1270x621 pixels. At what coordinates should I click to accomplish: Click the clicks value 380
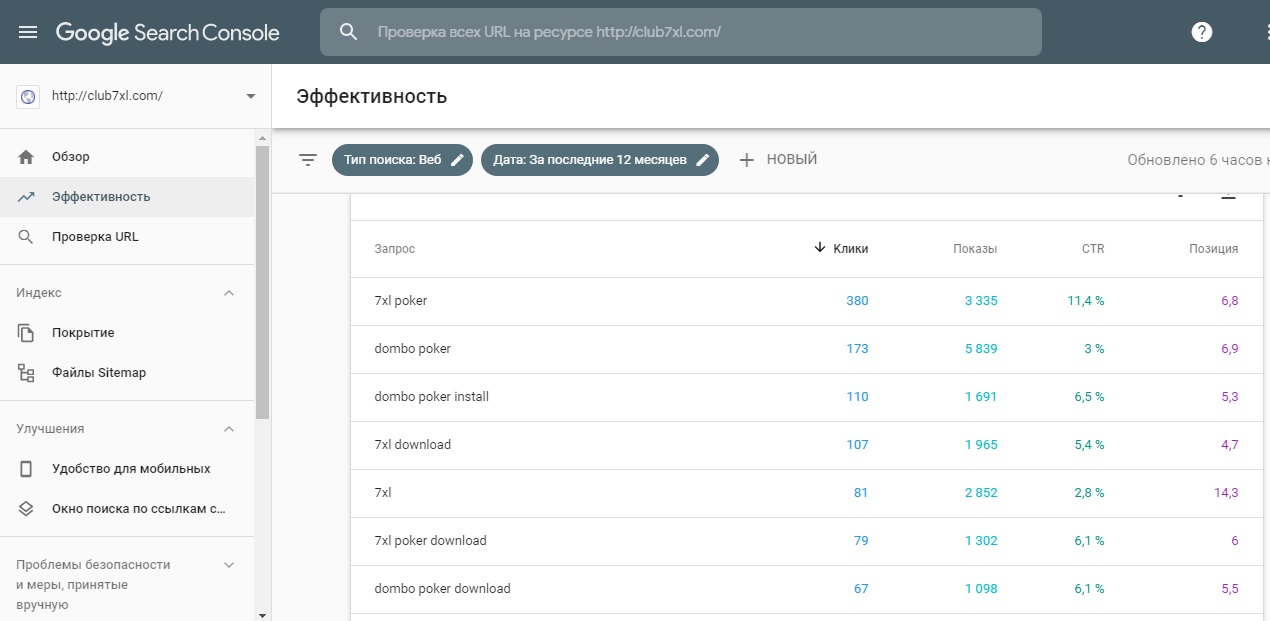click(x=857, y=301)
